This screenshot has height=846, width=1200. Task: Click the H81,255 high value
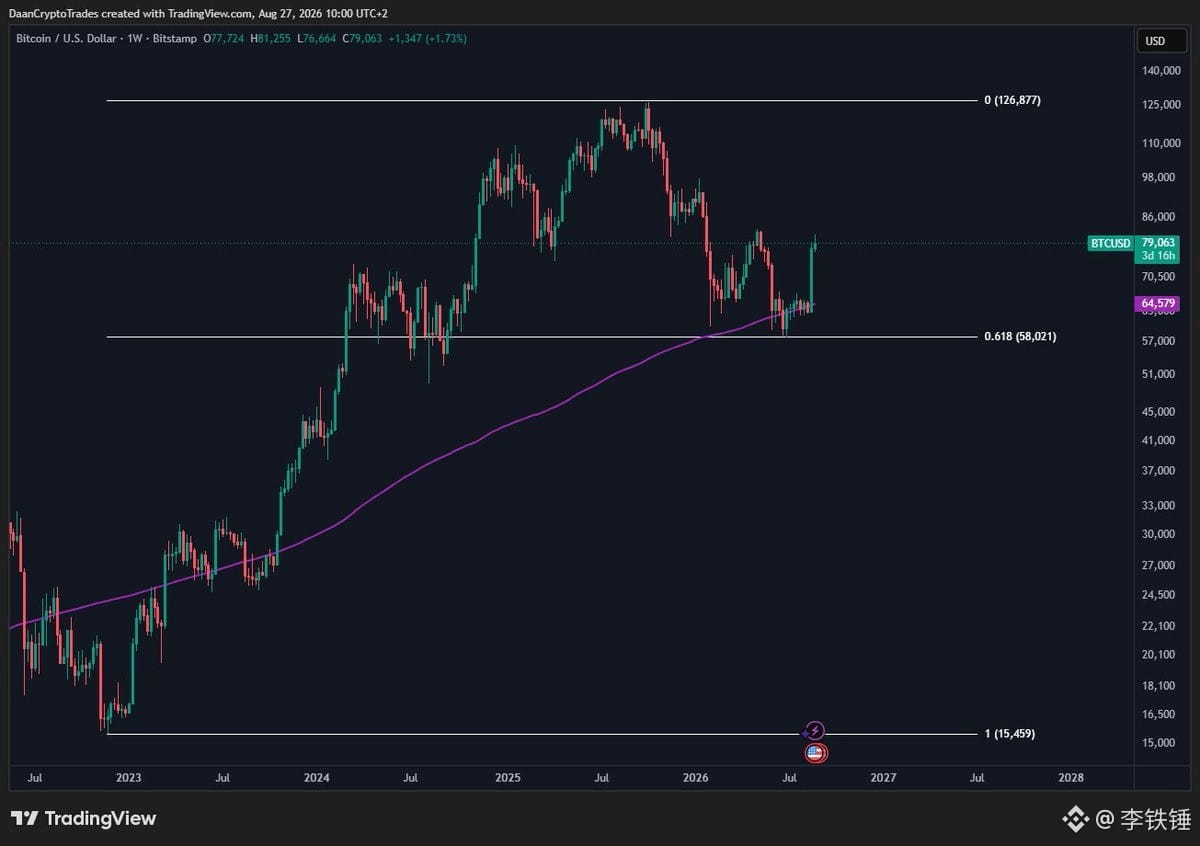point(270,38)
